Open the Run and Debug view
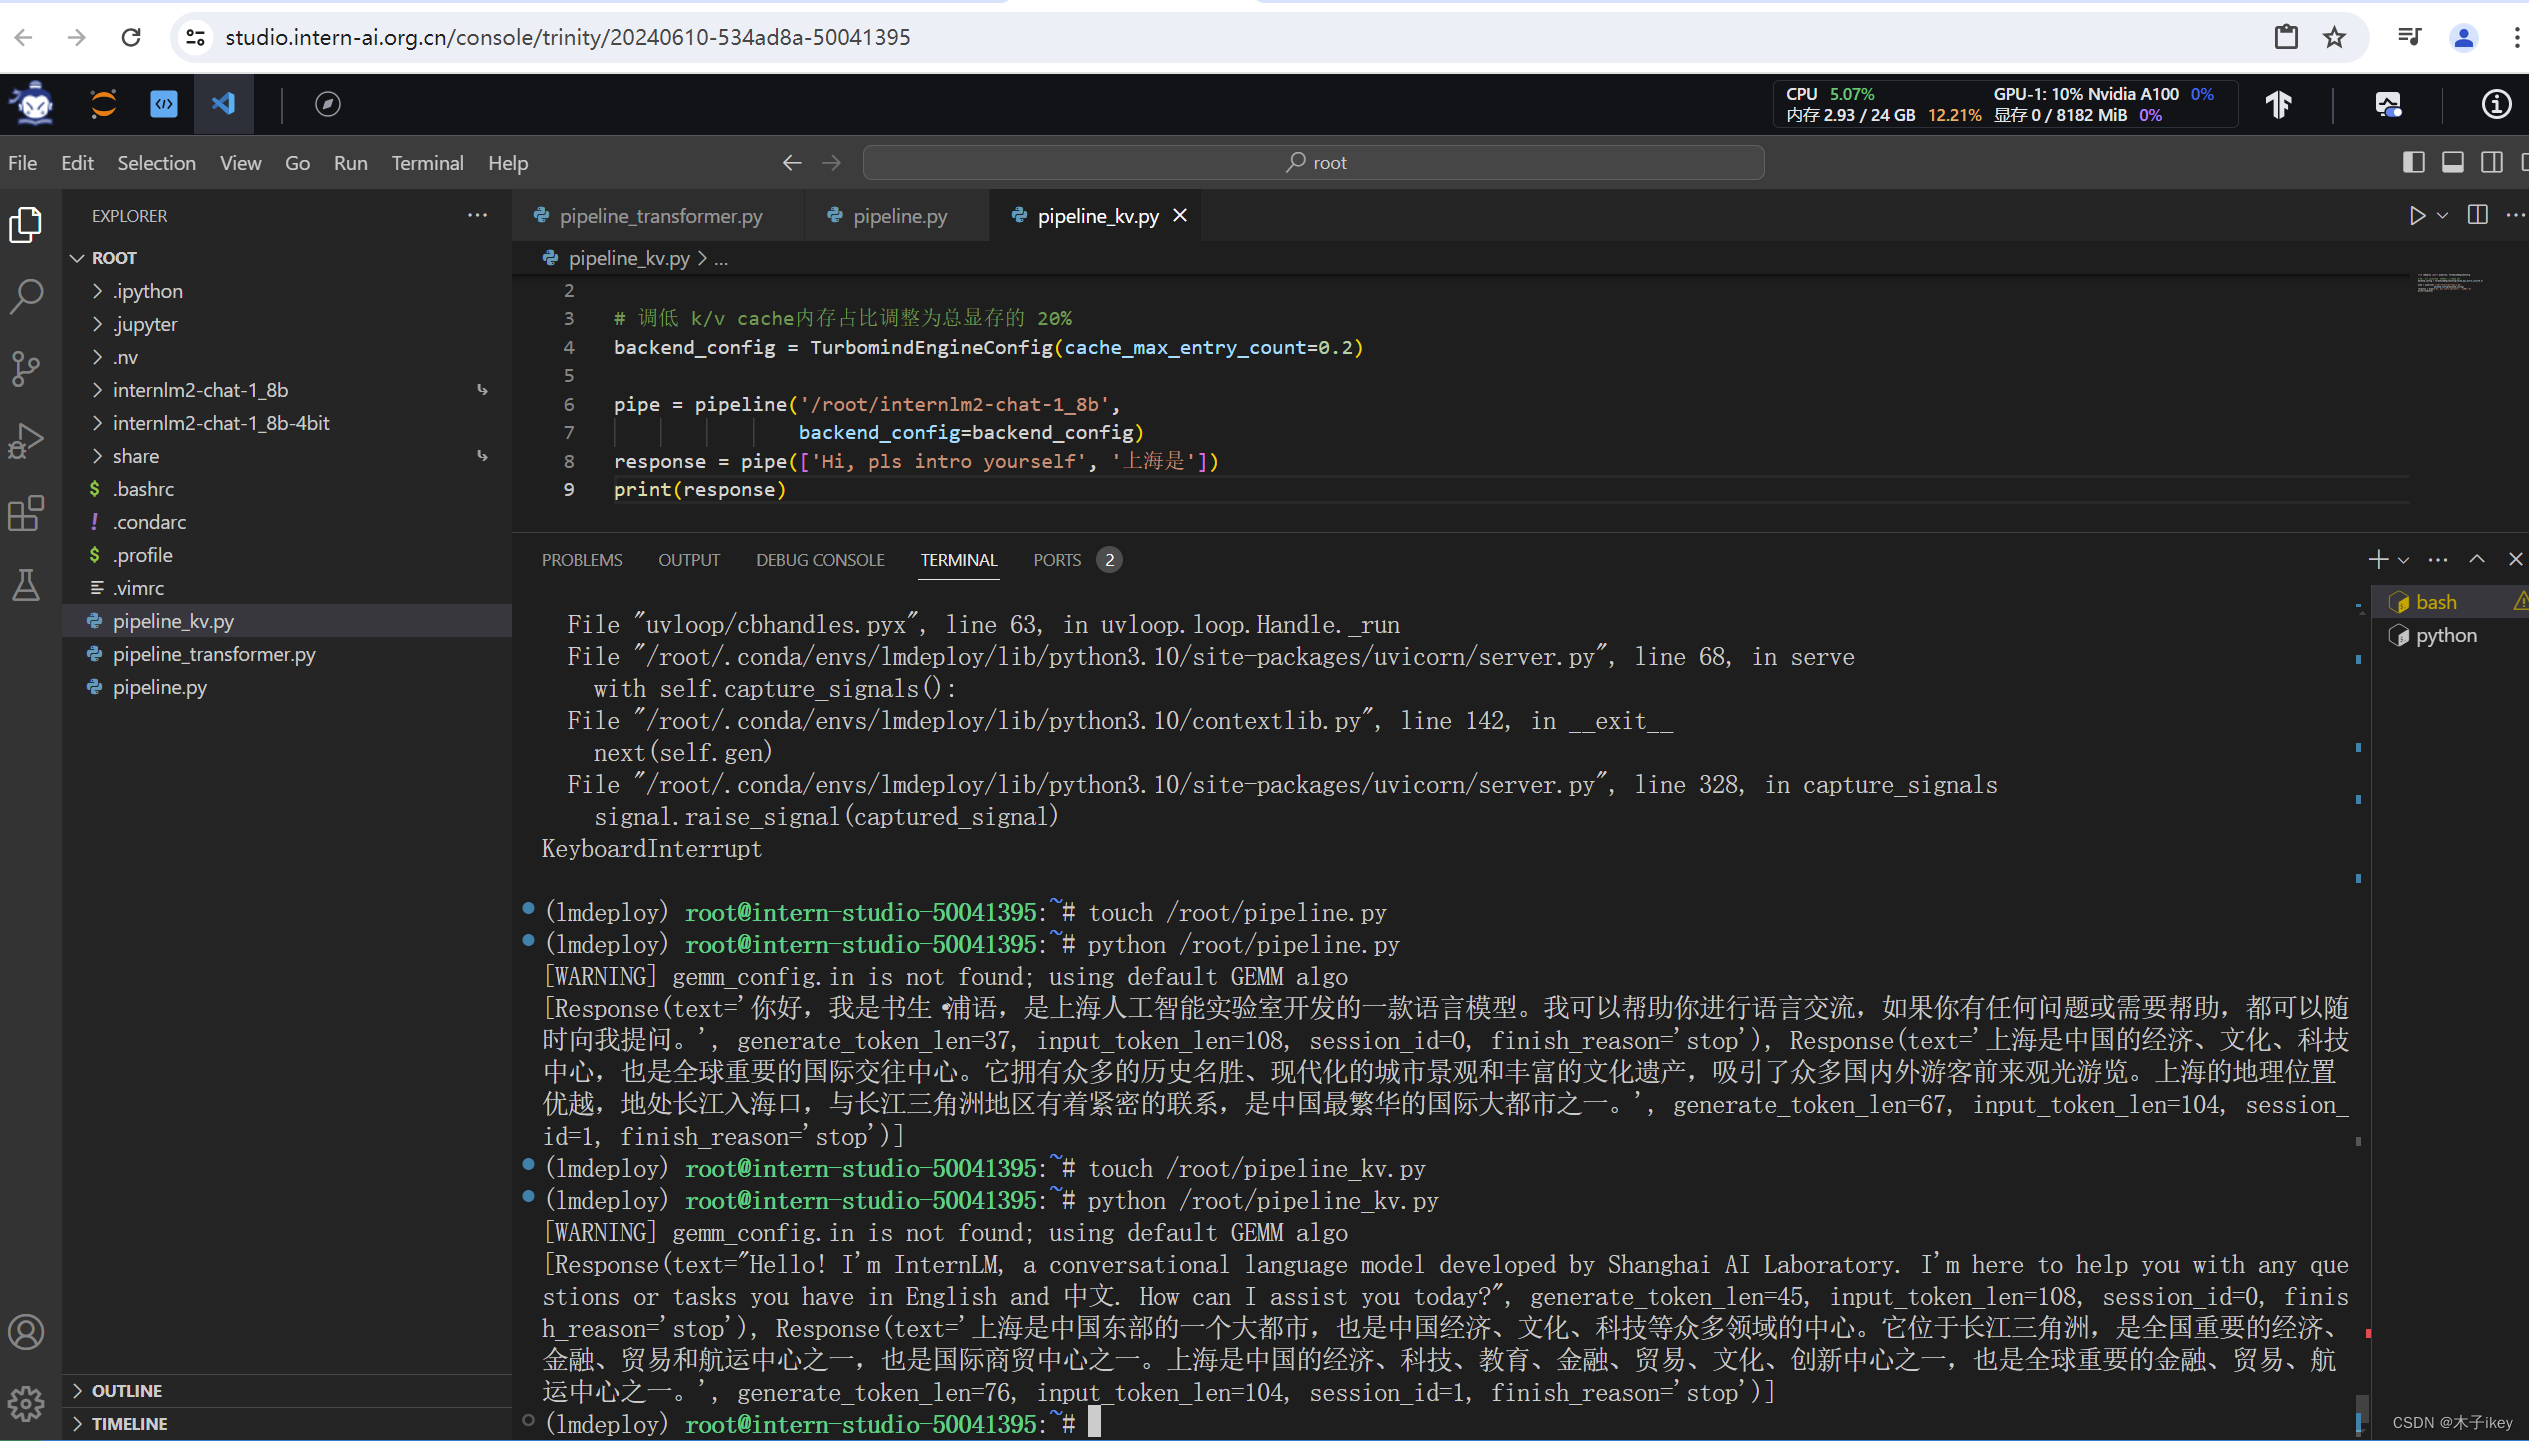This screenshot has width=2529, height=1441. (26, 440)
